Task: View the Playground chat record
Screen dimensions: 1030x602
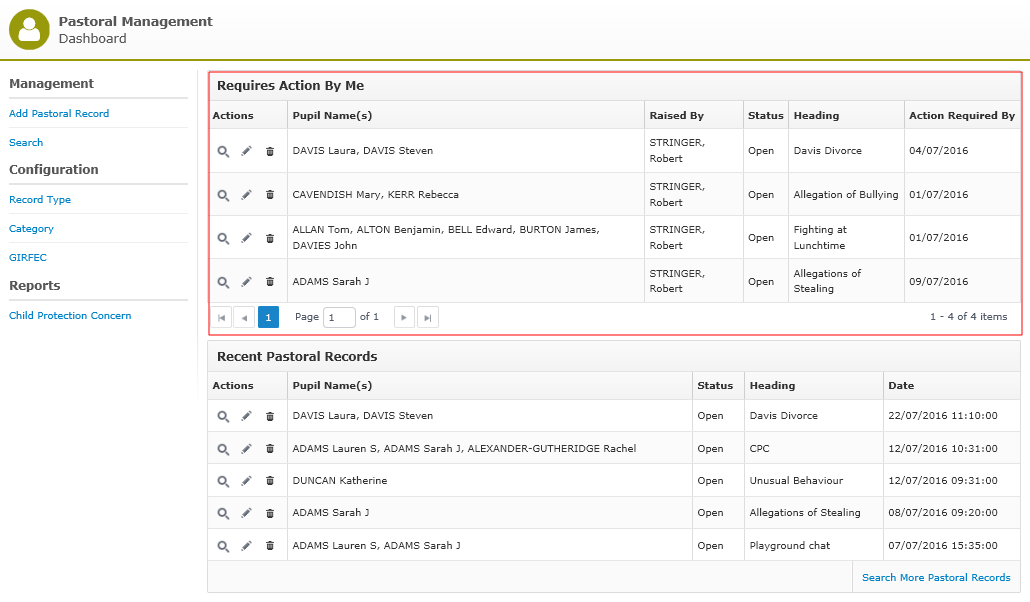Action: [x=223, y=547]
